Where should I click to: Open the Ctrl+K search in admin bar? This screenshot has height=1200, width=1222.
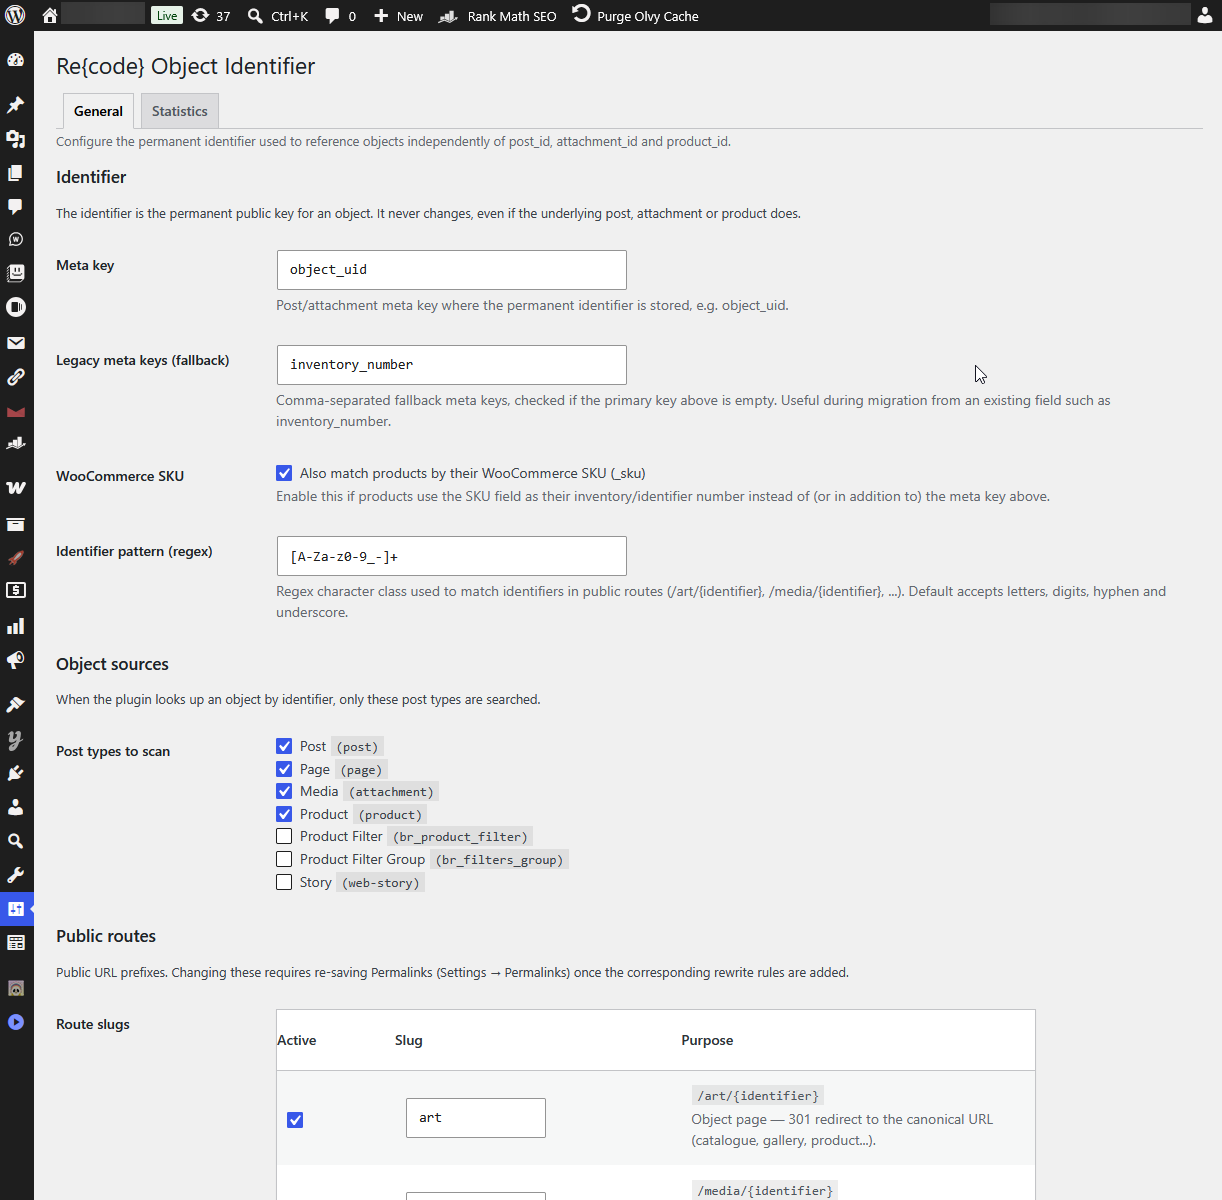pyautogui.click(x=278, y=16)
